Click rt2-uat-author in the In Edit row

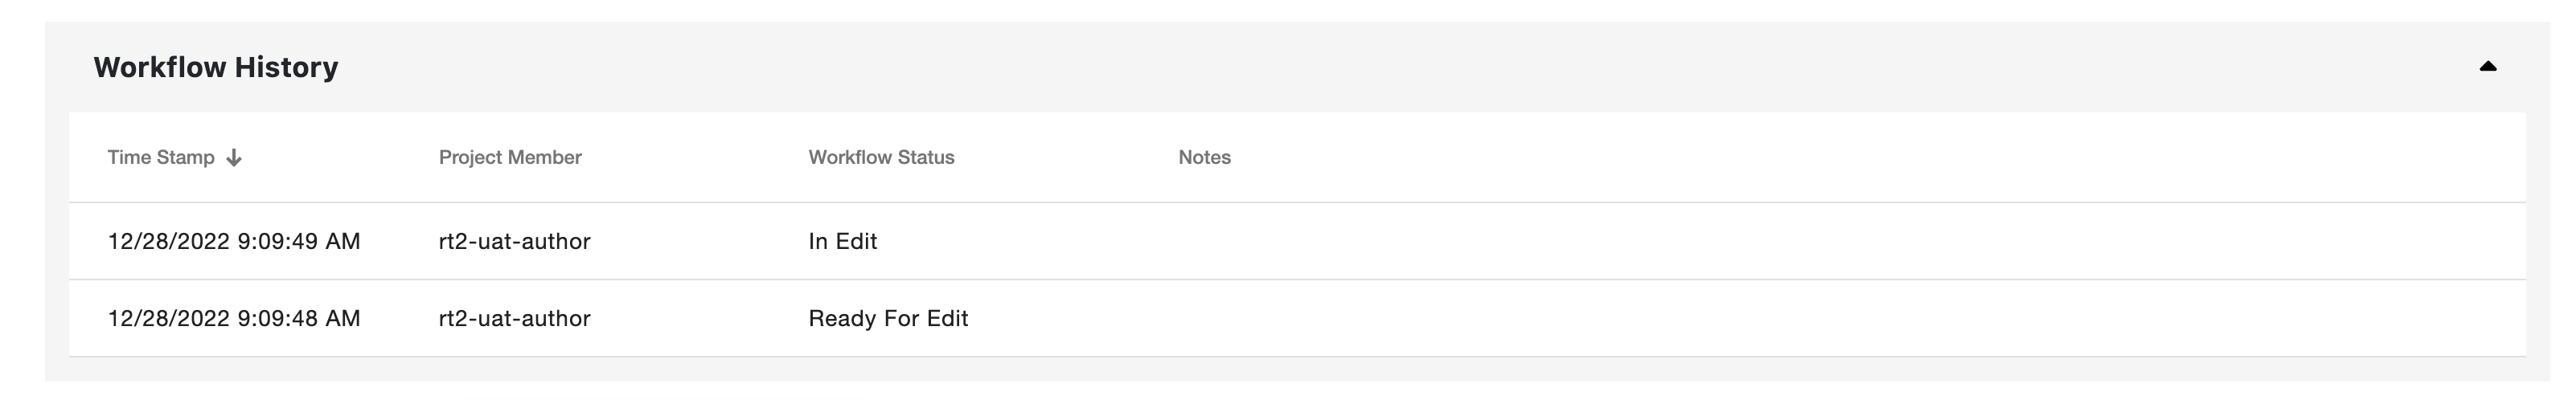pyautogui.click(x=515, y=241)
